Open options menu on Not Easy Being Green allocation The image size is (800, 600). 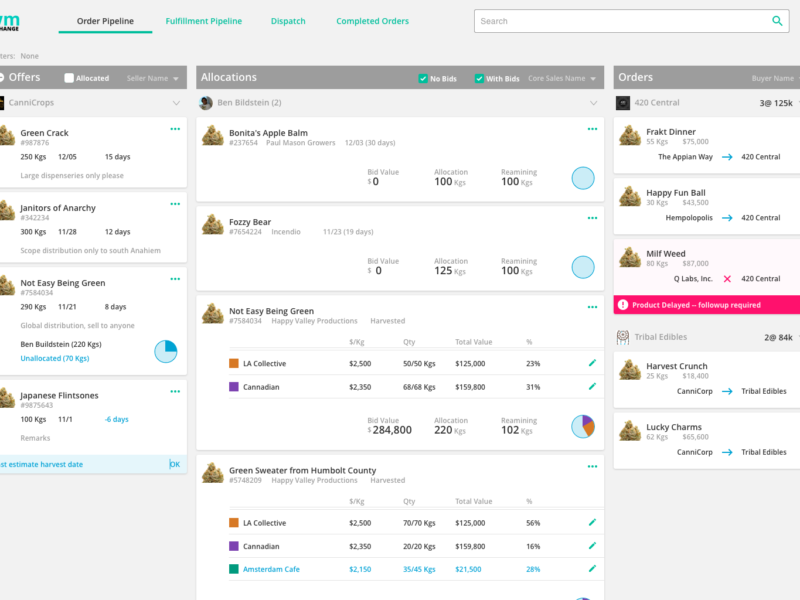click(x=592, y=307)
